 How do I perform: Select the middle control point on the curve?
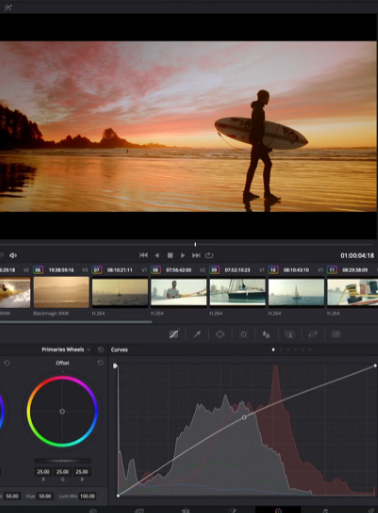tap(244, 417)
